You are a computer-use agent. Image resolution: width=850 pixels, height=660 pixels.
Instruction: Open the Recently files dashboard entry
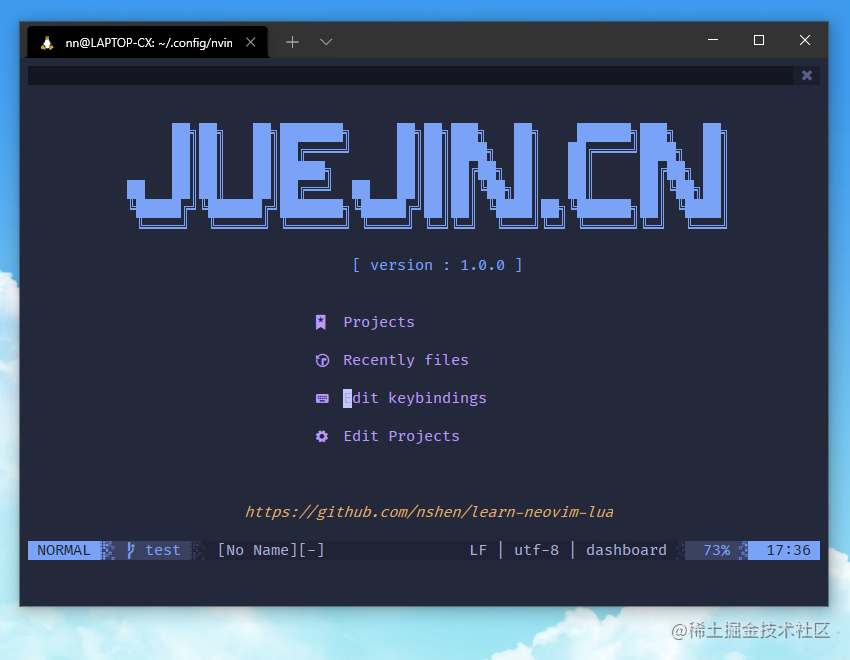click(405, 360)
